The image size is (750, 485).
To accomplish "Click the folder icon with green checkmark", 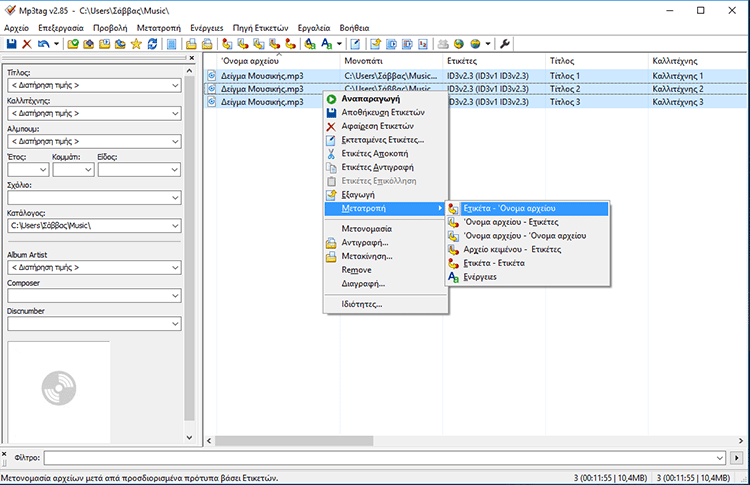I will (73, 44).
